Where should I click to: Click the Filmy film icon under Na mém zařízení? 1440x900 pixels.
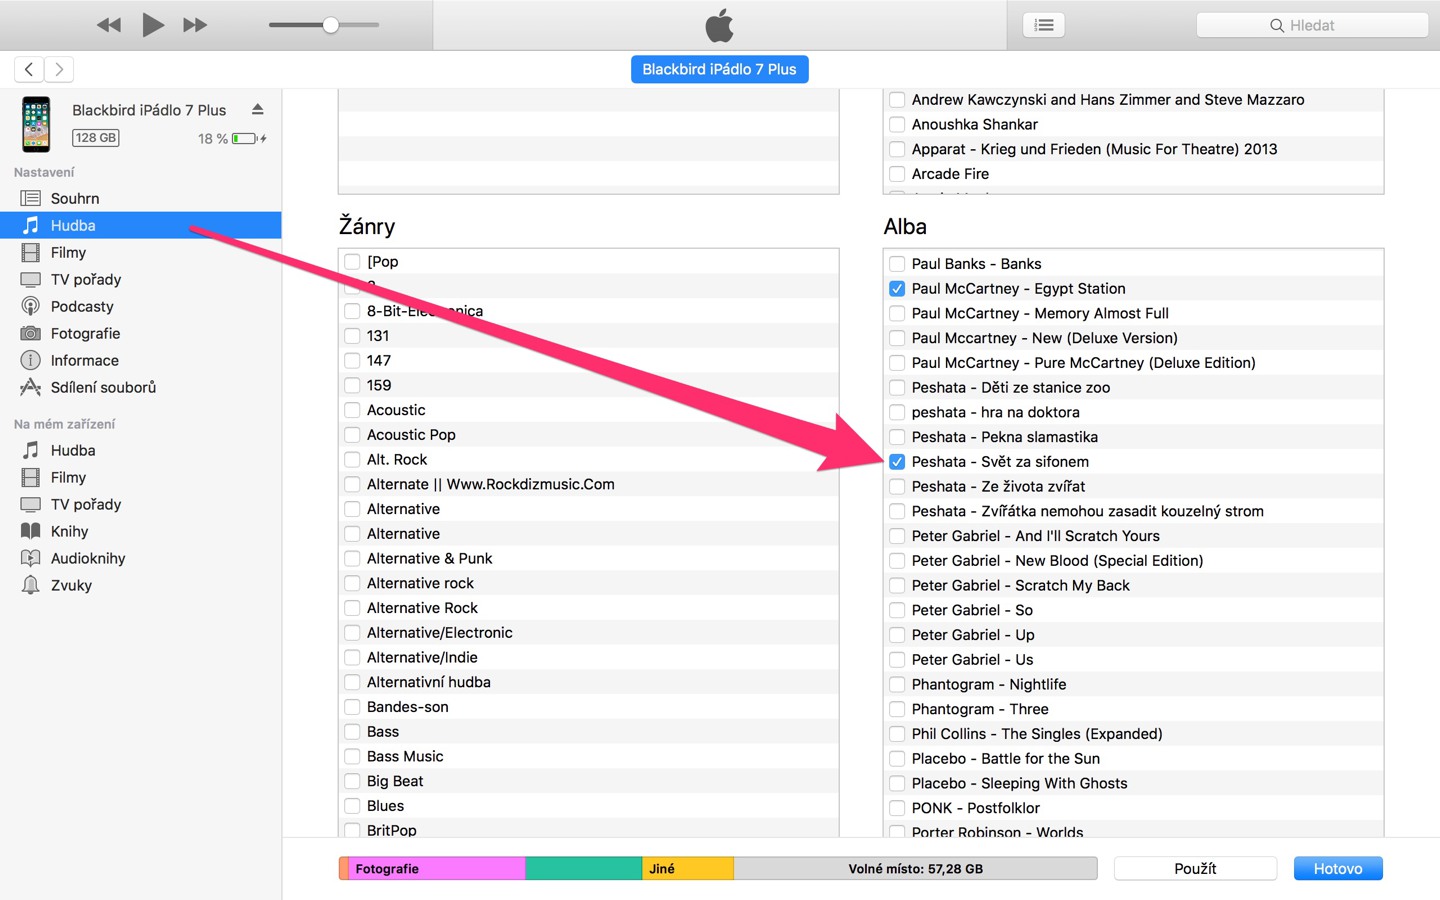click(31, 477)
